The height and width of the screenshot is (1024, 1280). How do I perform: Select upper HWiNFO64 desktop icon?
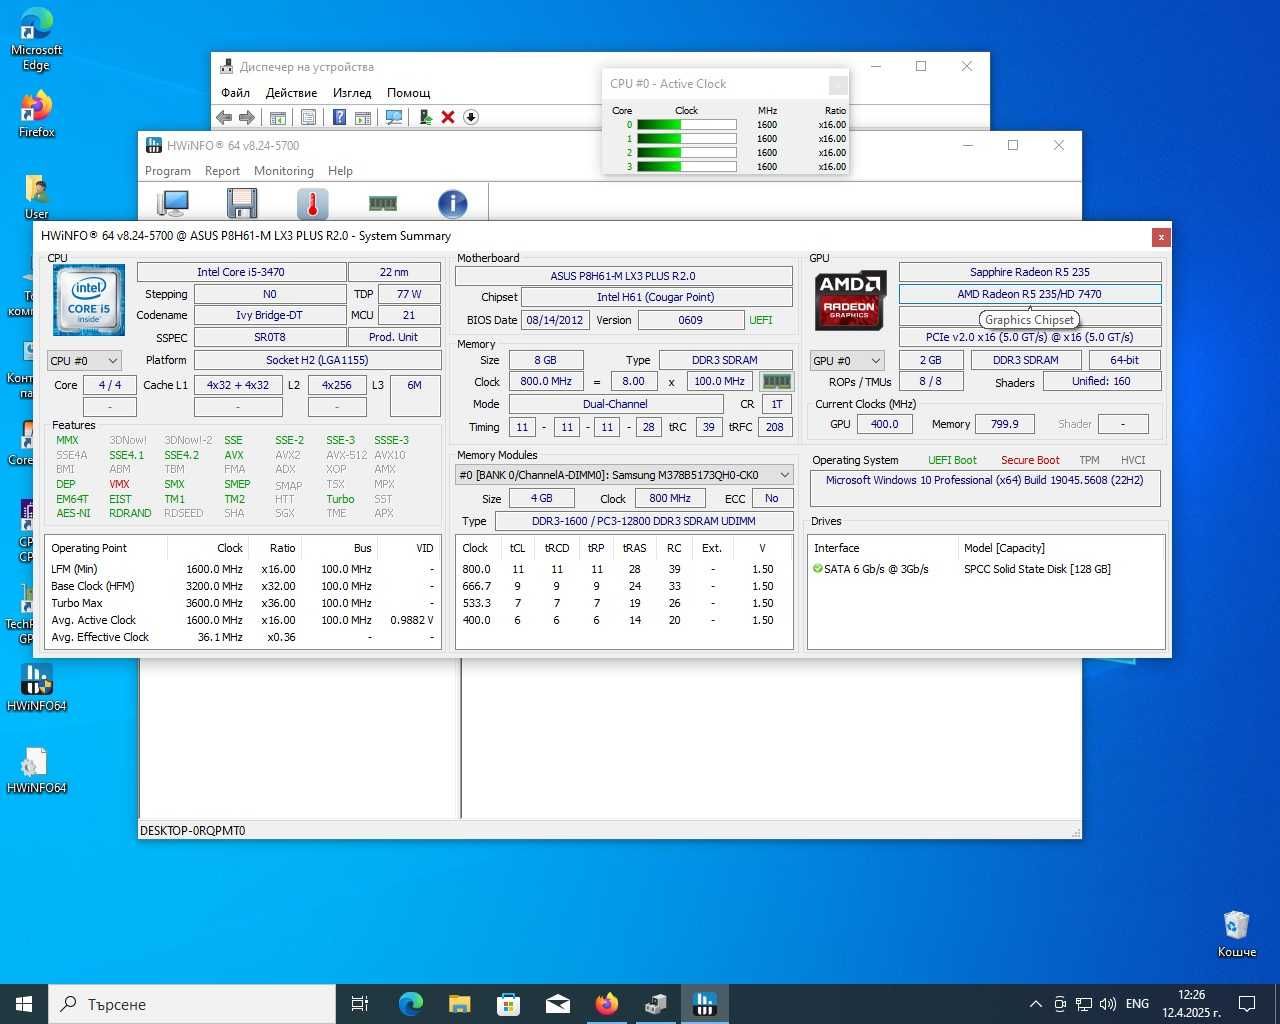pyautogui.click(x=36, y=687)
